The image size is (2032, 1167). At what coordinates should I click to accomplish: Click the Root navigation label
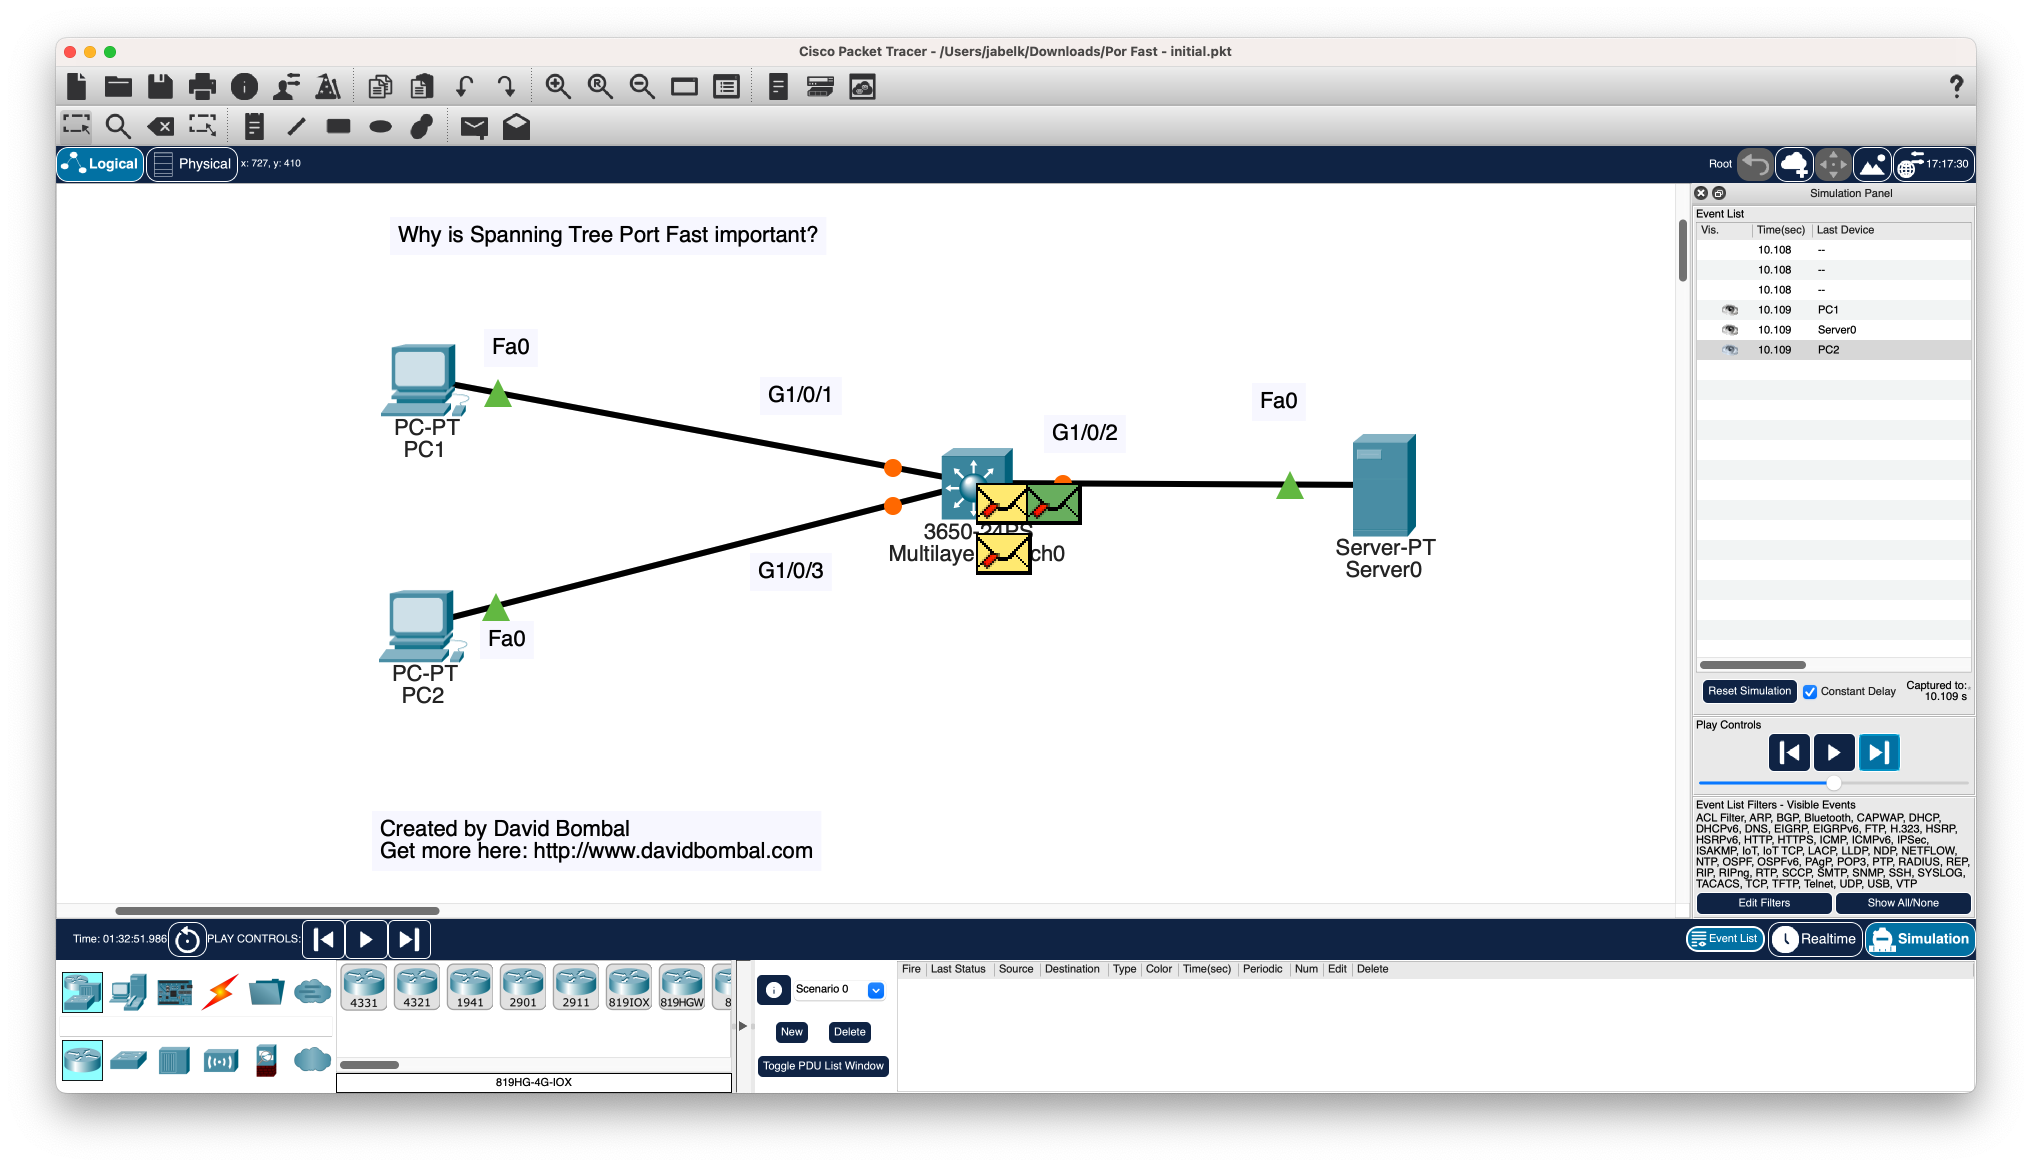[x=1720, y=164]
